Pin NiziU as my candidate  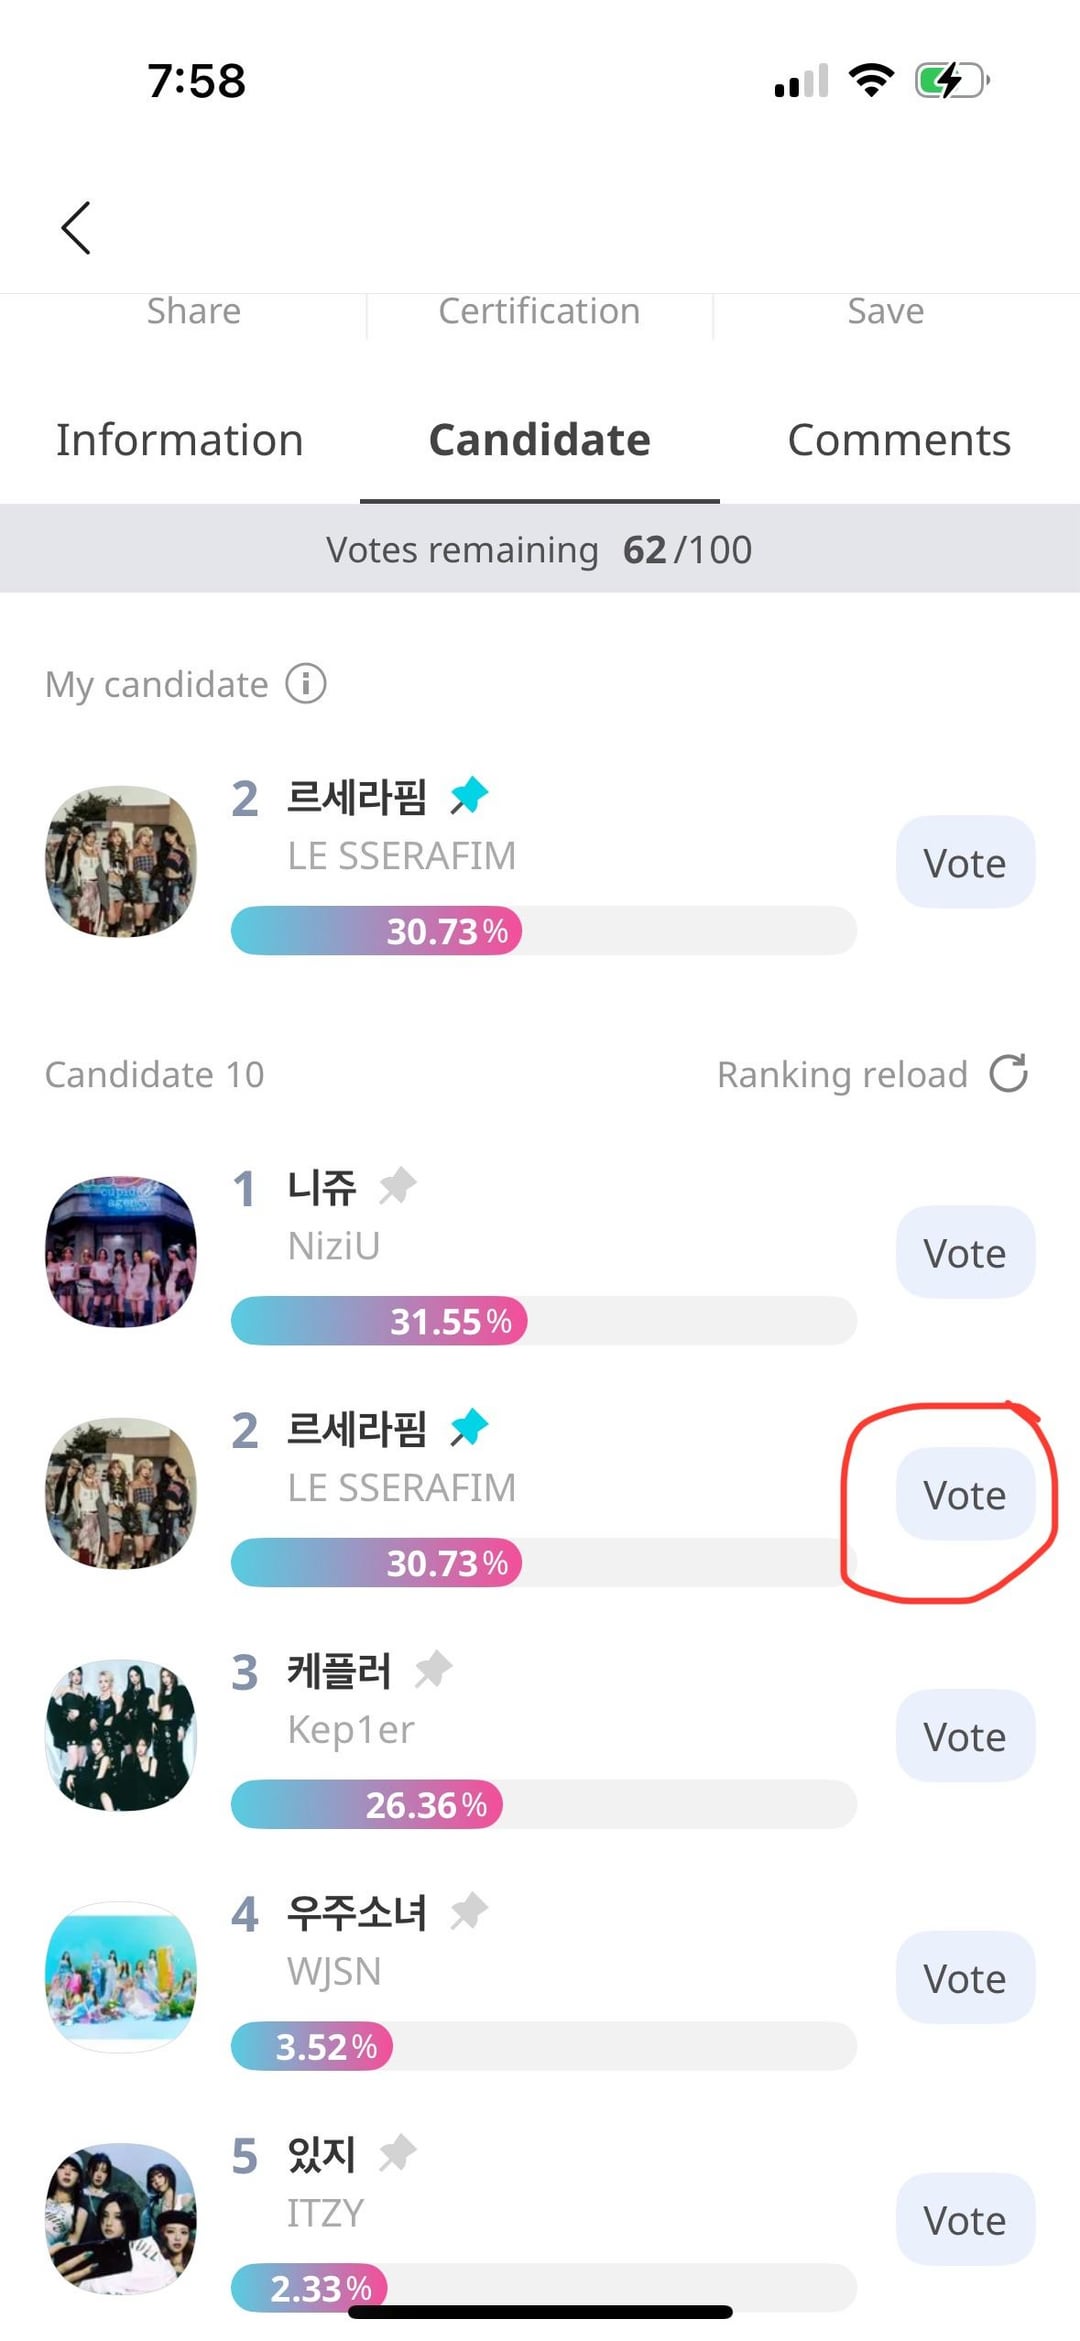coord(397,1187)
